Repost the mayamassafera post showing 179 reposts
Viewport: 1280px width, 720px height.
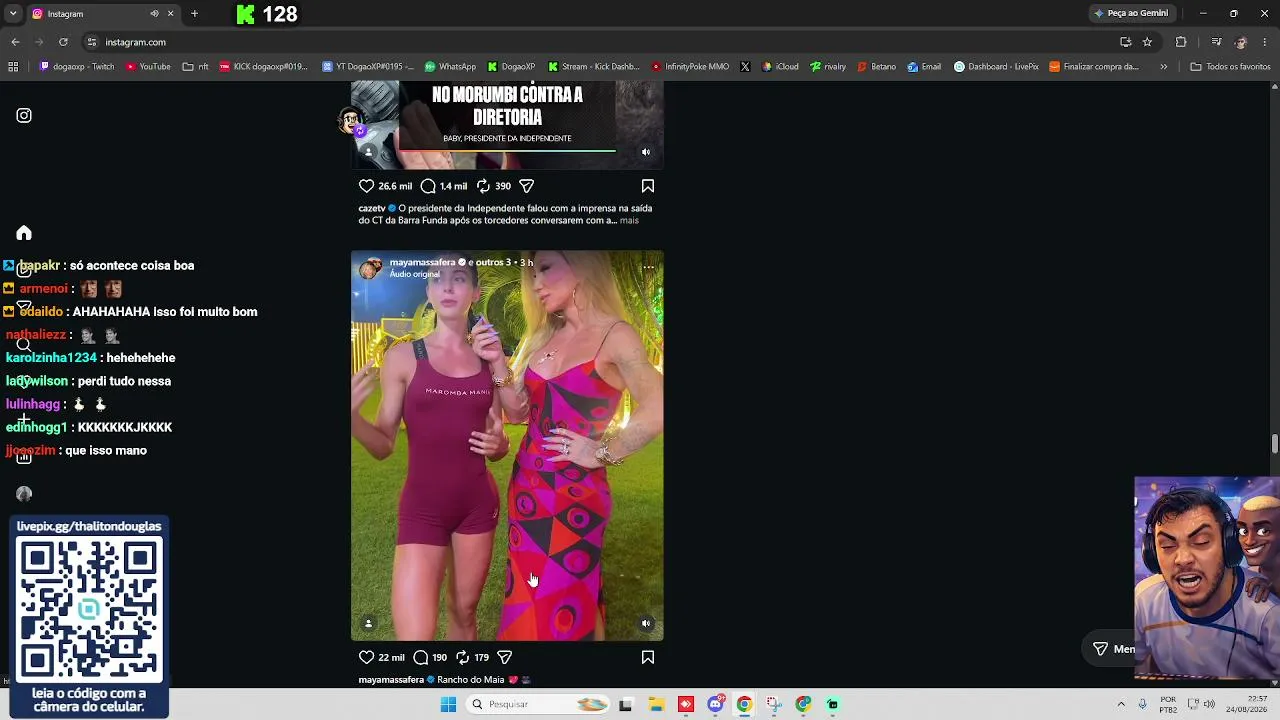pos(462,657)
